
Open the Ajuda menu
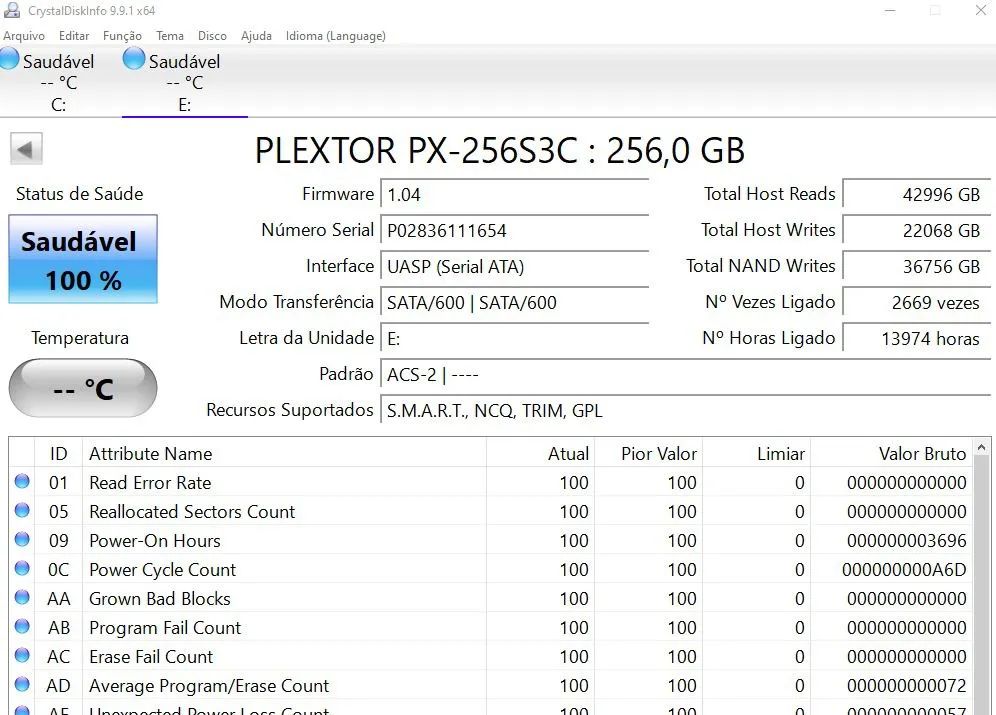click(x=256, y=36)
